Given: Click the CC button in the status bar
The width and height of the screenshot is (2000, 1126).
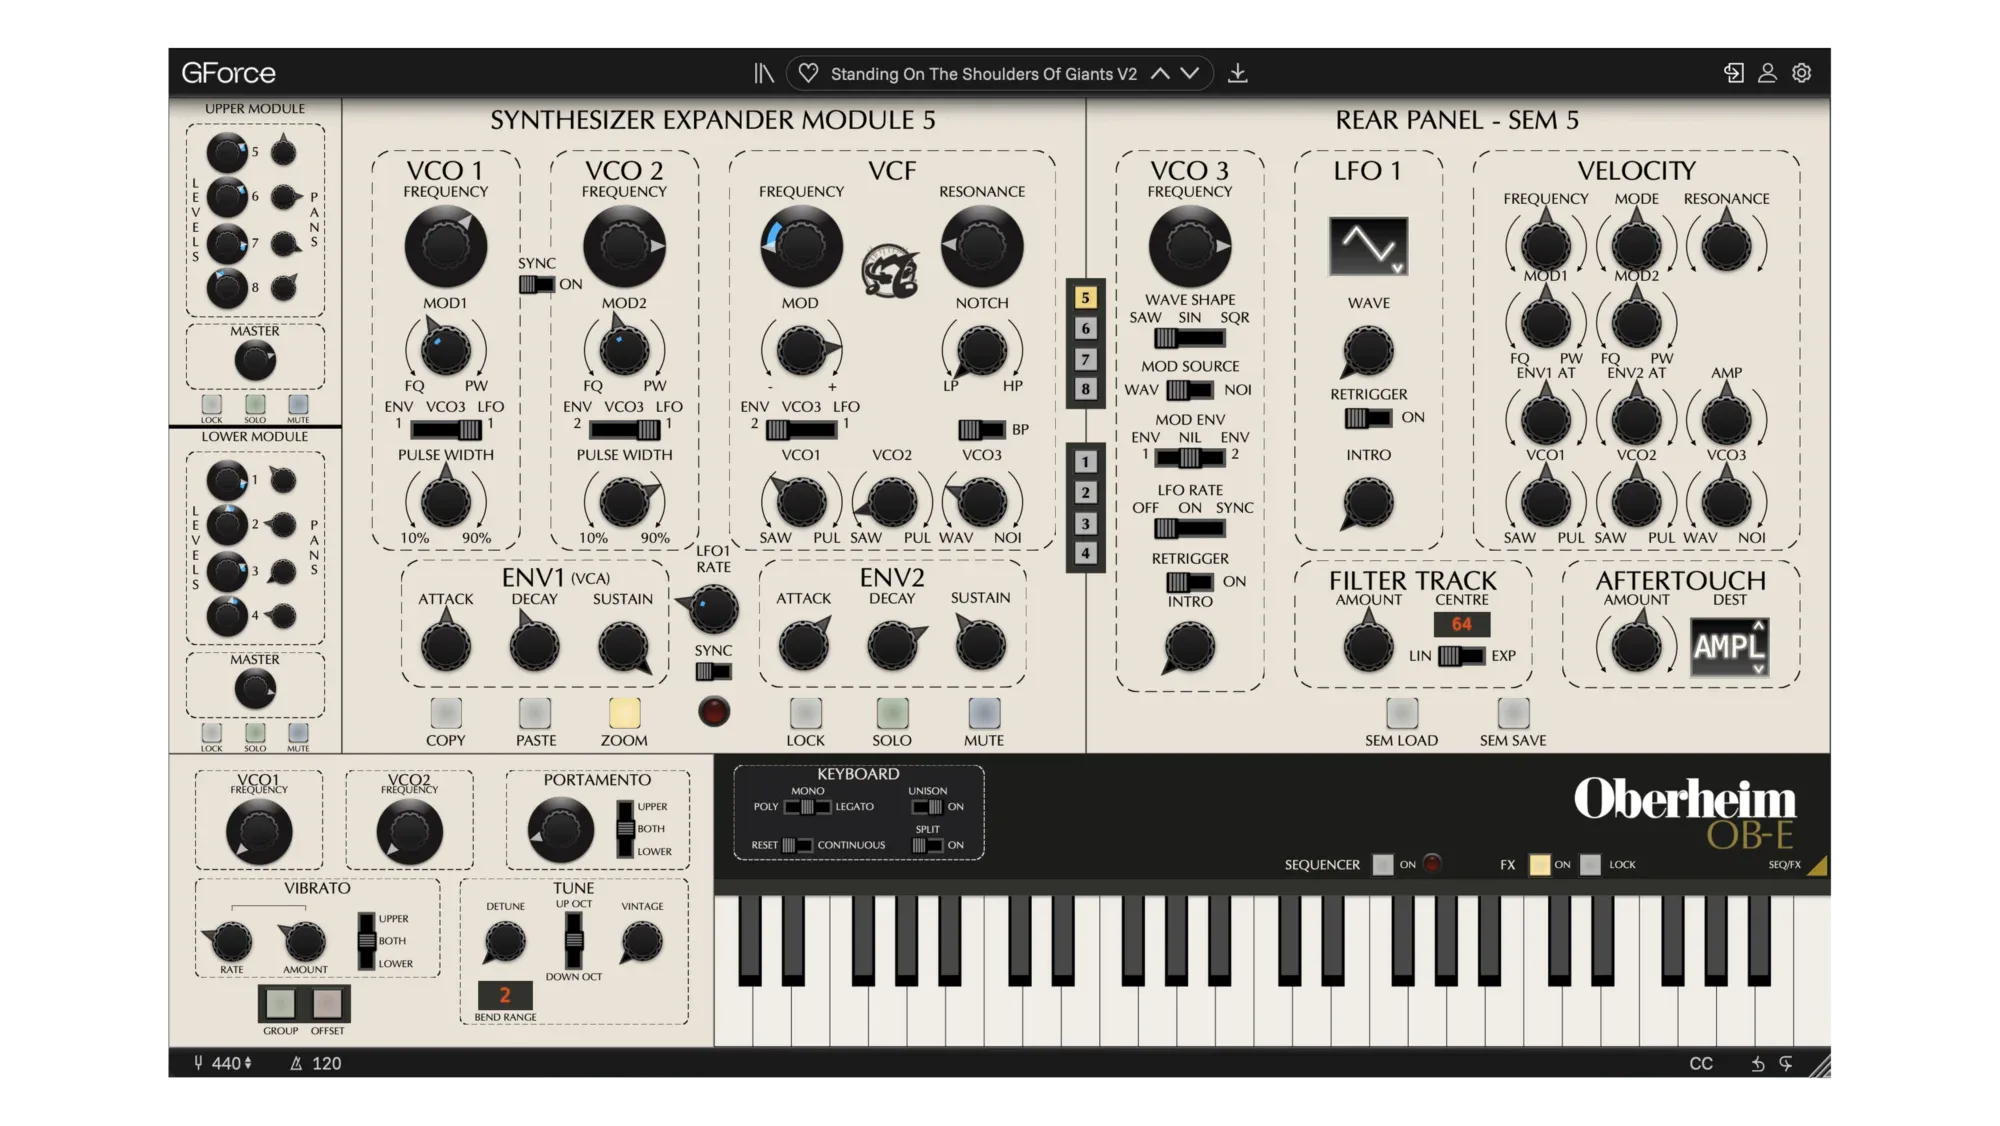Looking at the screenshot, I should coord(1701,1064).
